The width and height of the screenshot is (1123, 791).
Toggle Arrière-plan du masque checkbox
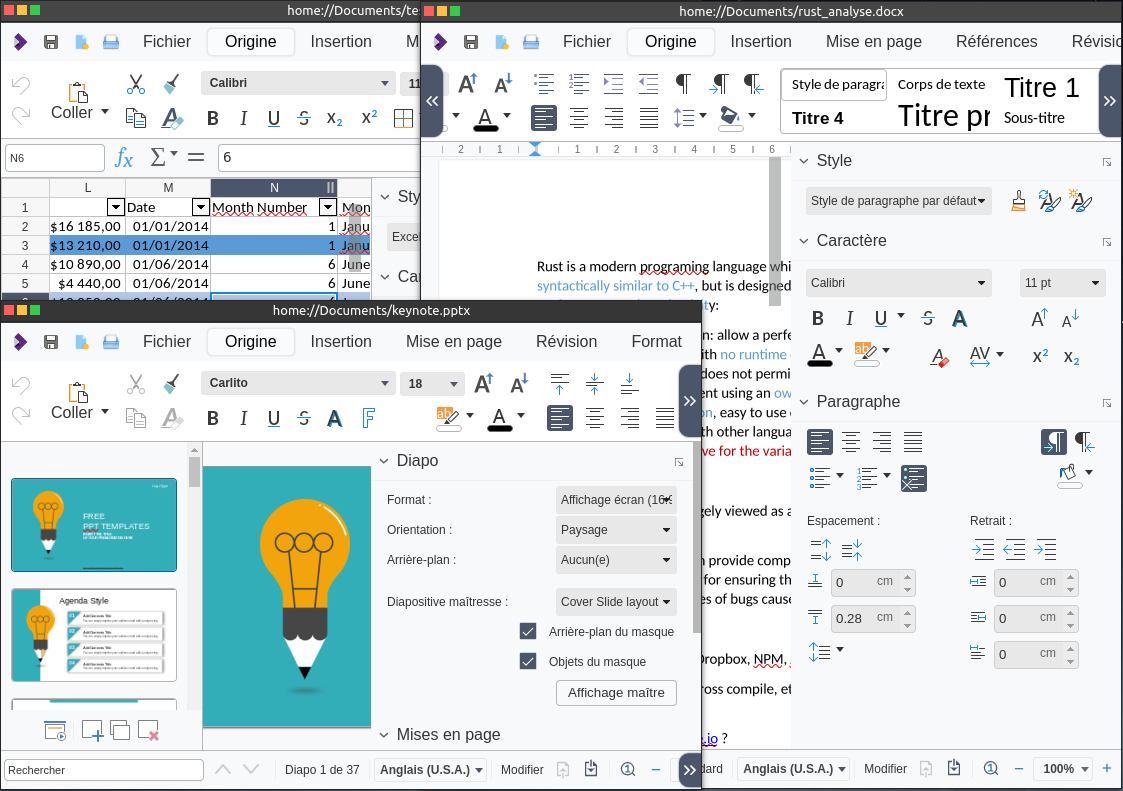(x=528, y=631)
